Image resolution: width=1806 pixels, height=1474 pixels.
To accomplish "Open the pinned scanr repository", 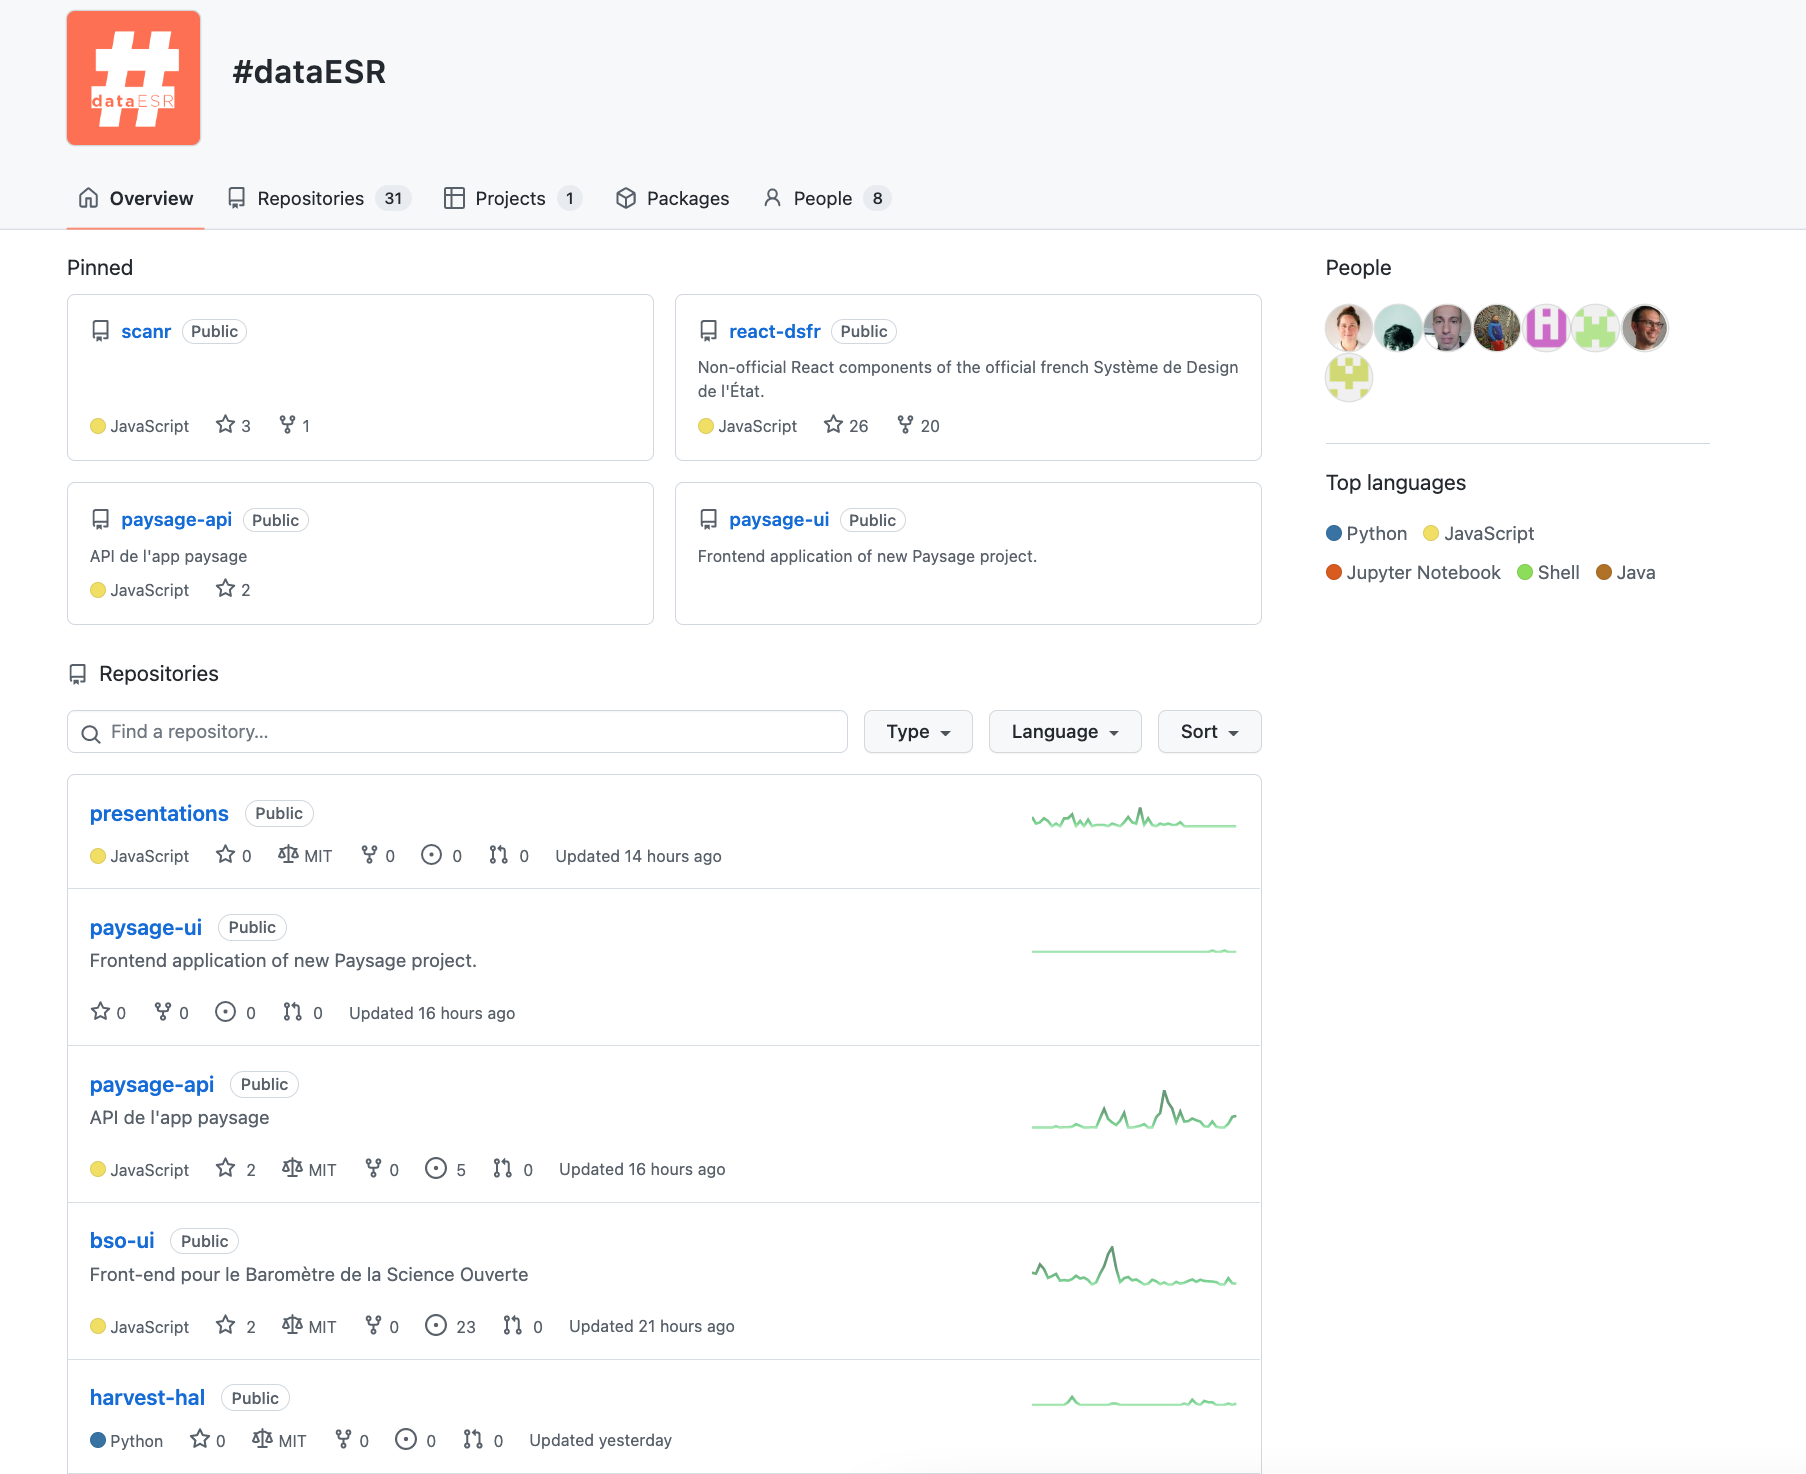I will (x=146, y=331).
